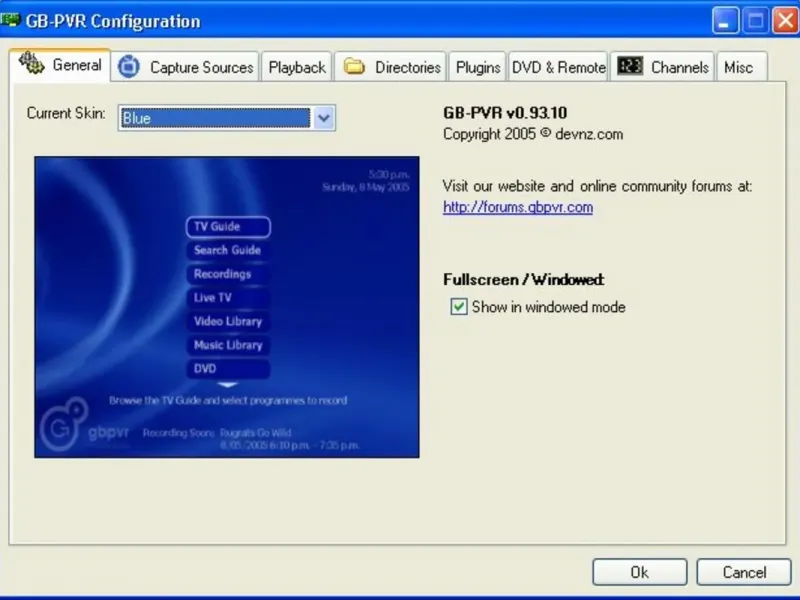Image resolution: width=800 pixels, height=600 pixels.
Task: Click Live TV in skin preview
Action: point(228,297)
